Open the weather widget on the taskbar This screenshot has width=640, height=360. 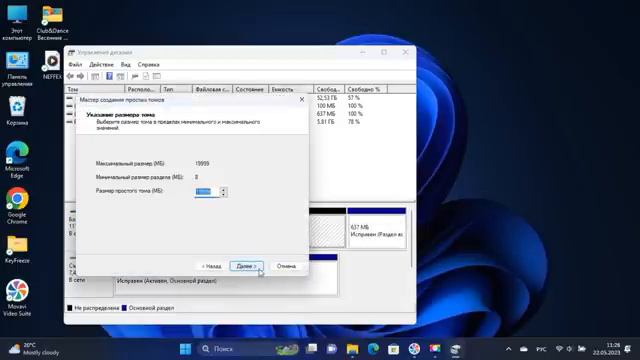[34, 349]
